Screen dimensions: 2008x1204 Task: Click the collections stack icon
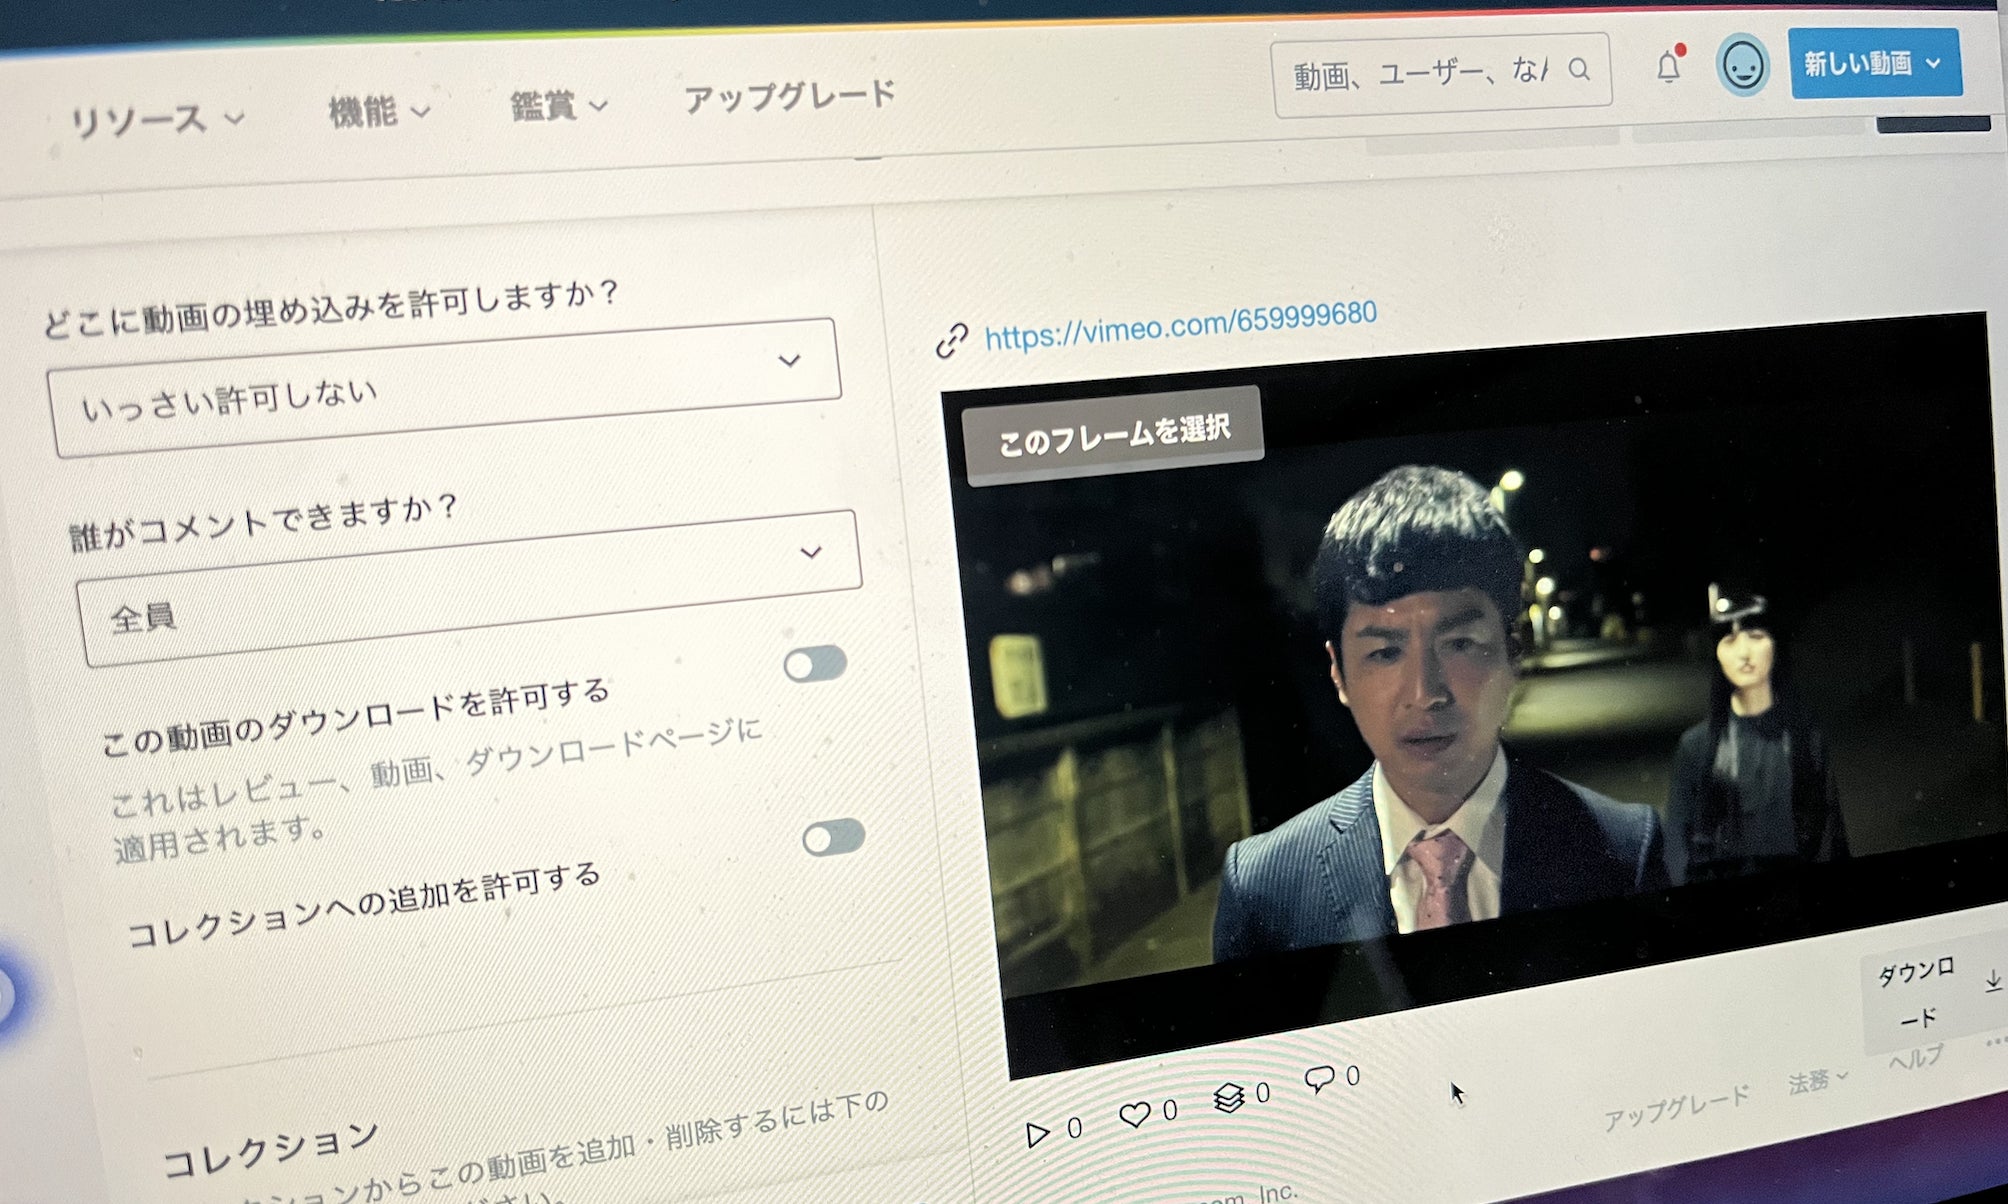tap(1229, 1098)
